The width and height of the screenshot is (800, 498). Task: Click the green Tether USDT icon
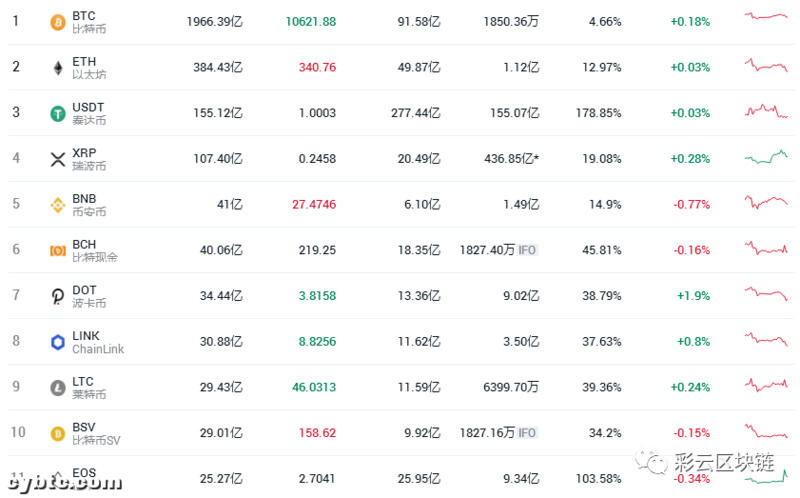pos(58,113)
